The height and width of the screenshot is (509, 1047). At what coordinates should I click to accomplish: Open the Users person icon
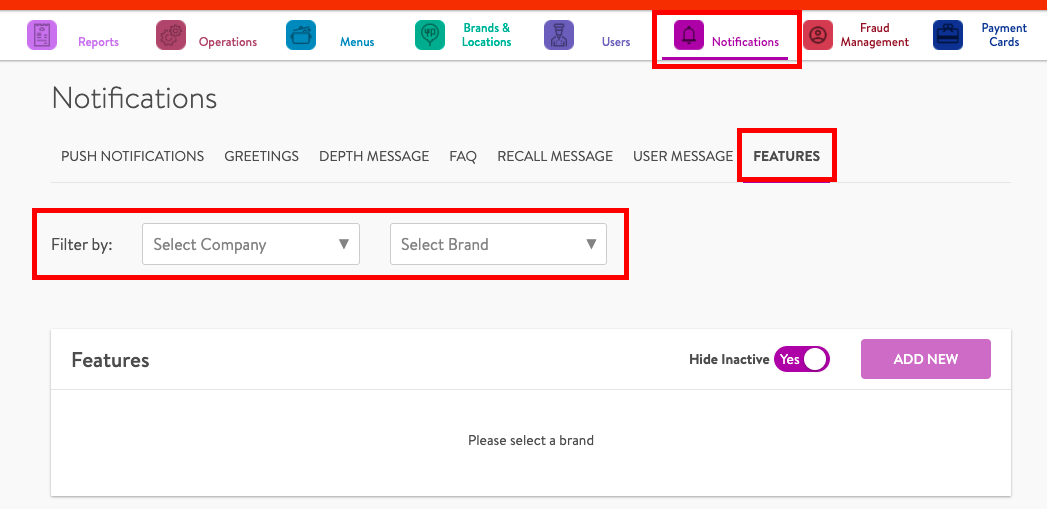click(559, 36)
